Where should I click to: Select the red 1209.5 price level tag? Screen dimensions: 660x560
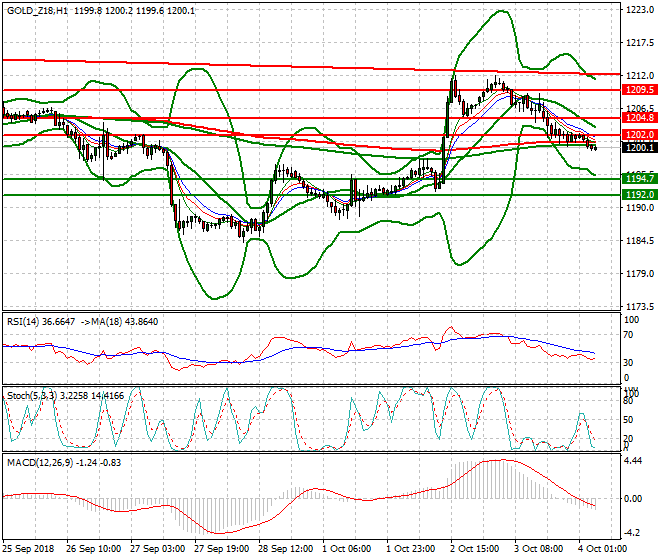638,89
